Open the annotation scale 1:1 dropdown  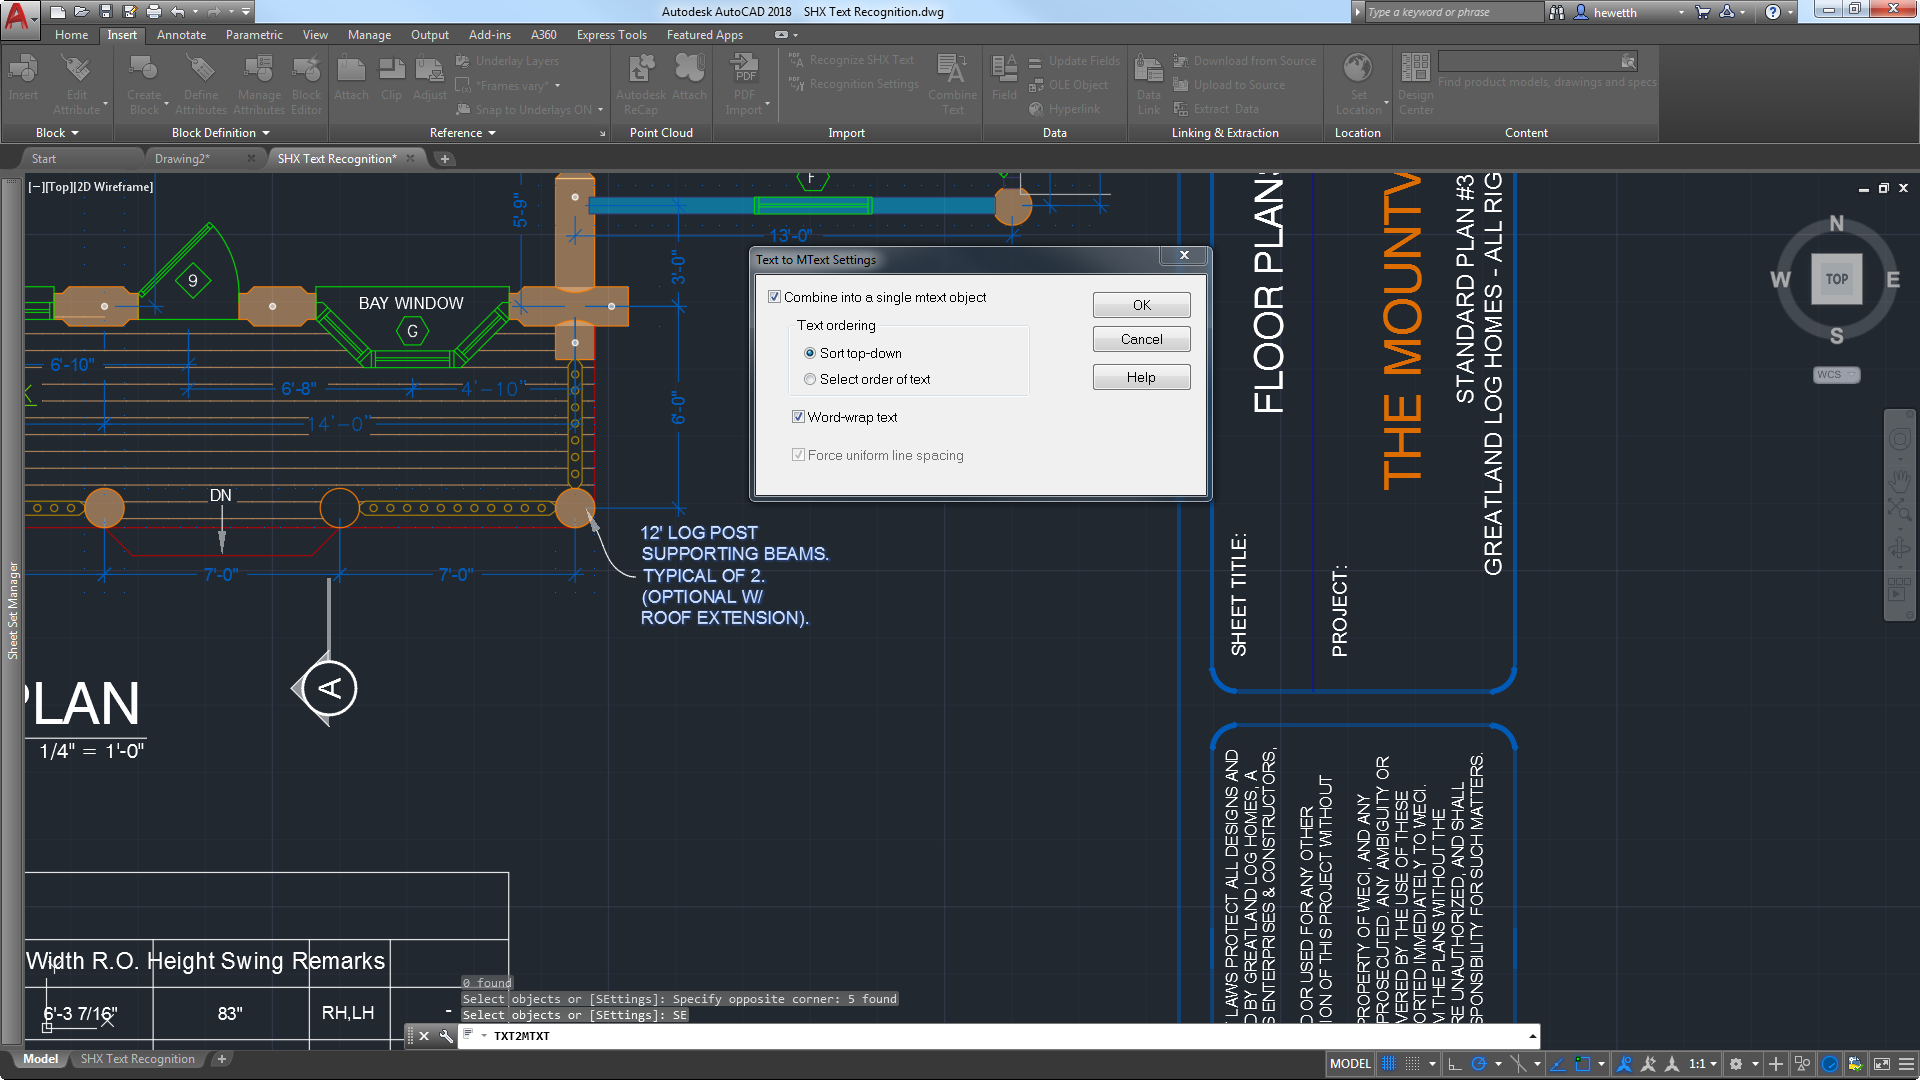tap(1703, 1064)
